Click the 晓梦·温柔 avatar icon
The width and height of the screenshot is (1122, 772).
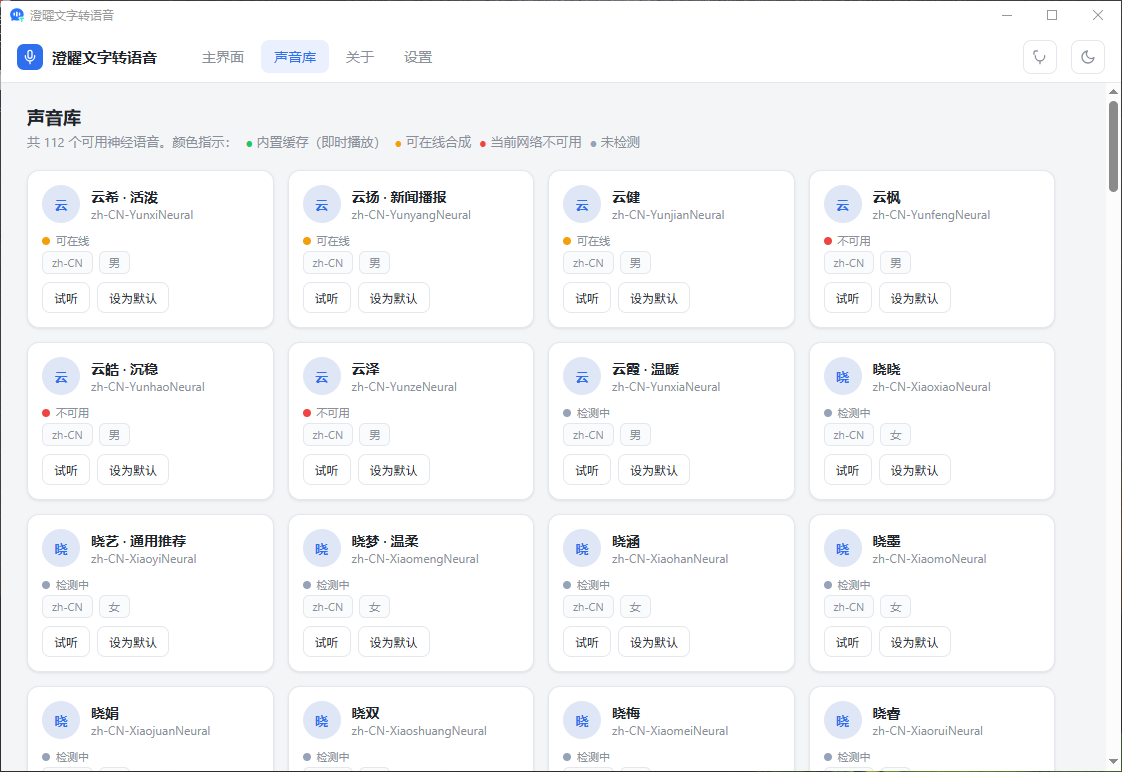[321, 549]
